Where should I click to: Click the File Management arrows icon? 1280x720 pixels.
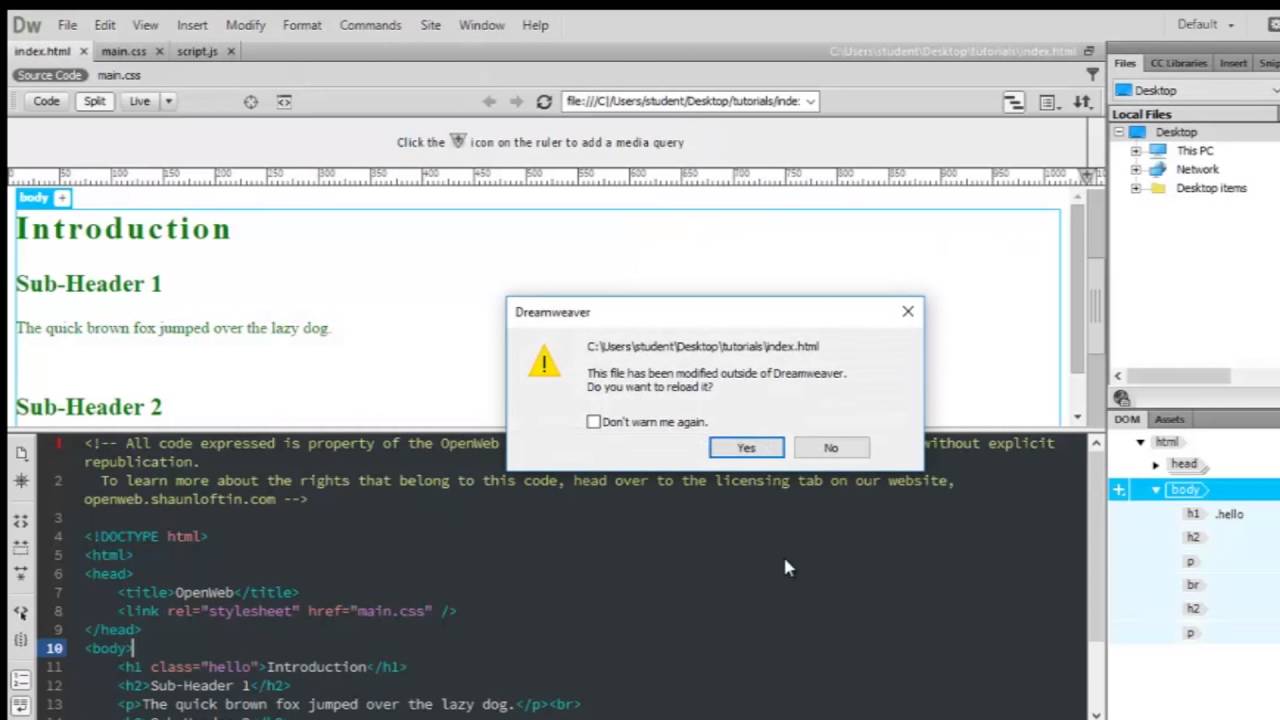[1082, 102]
